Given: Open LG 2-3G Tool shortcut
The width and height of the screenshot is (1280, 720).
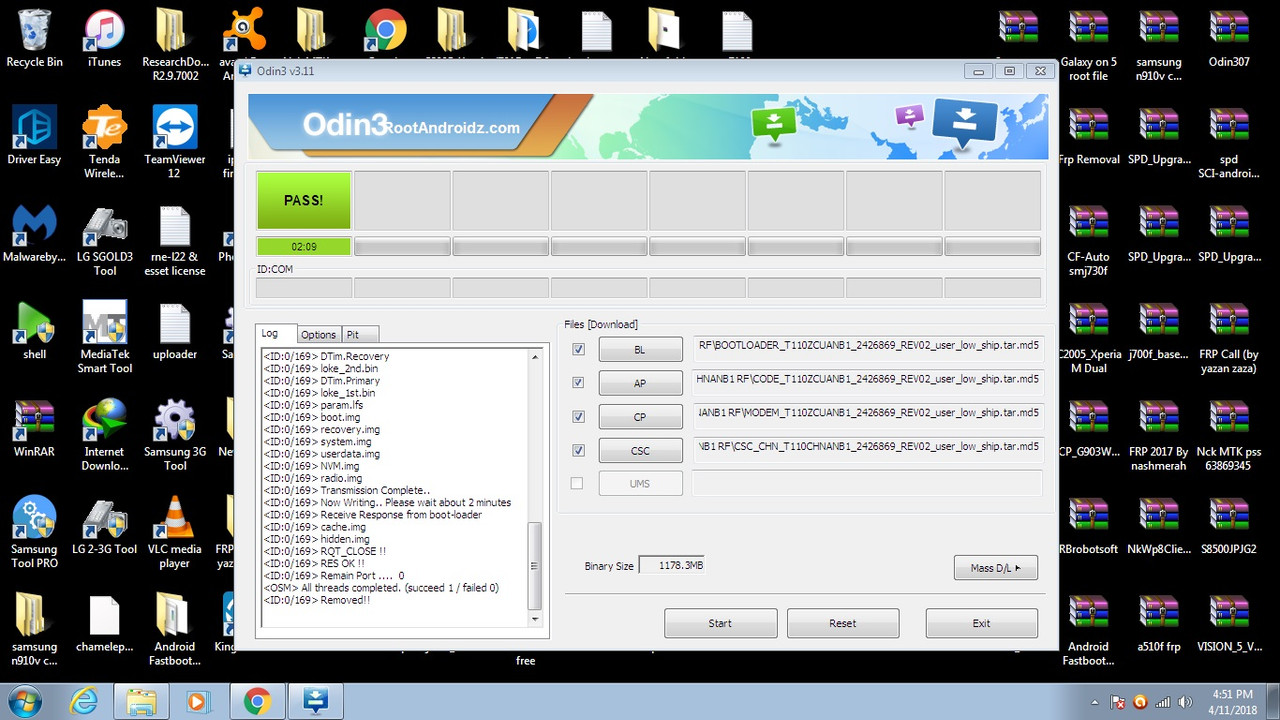Looking at the screenshot, I should pyautogui.click(x=104, y=525).
